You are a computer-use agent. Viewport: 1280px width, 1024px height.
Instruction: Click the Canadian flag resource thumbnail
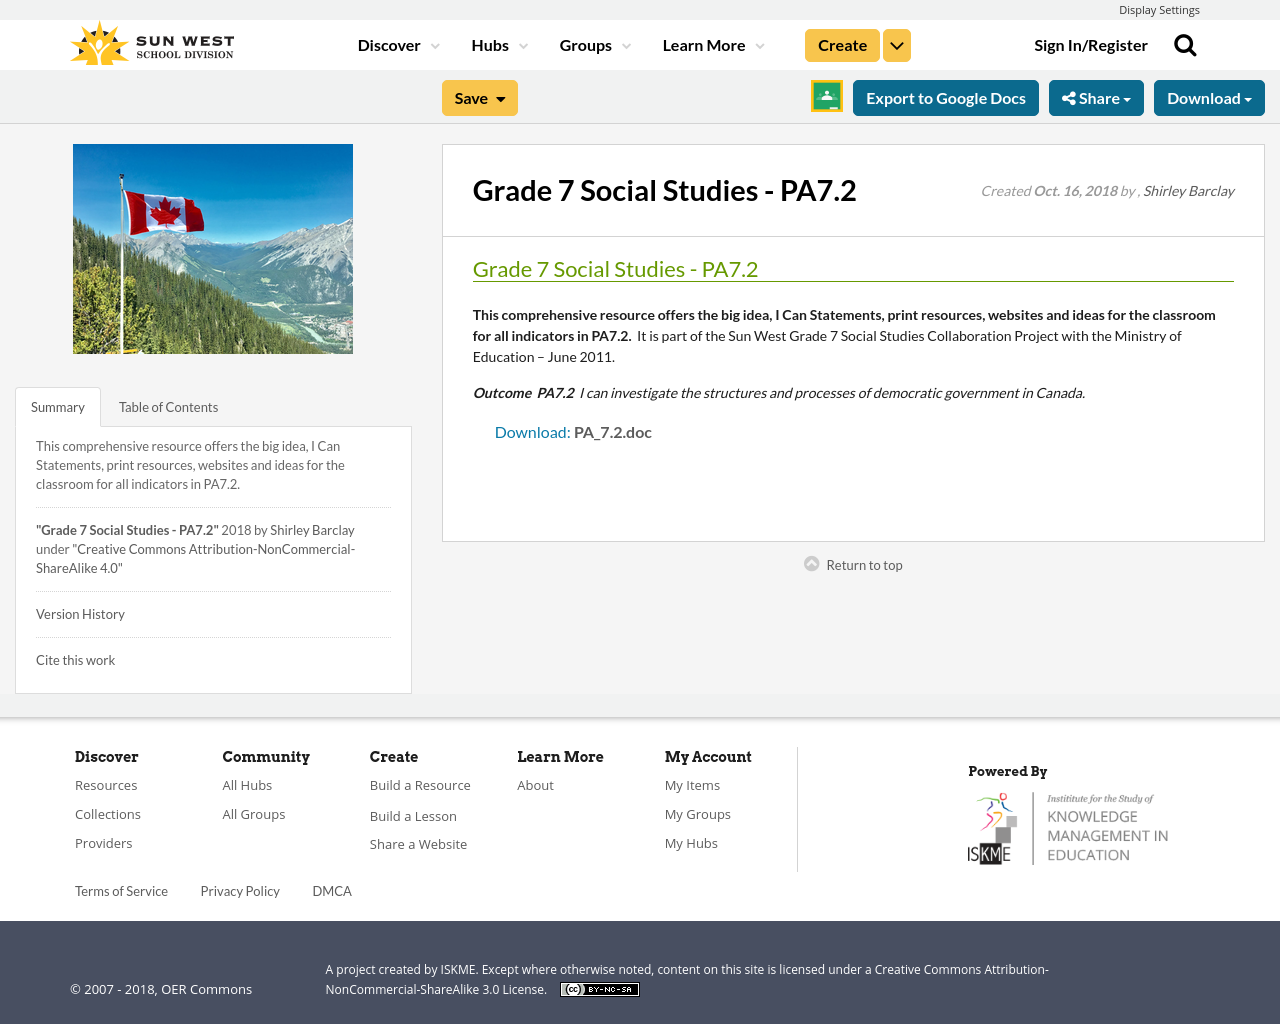pos(213,248)
